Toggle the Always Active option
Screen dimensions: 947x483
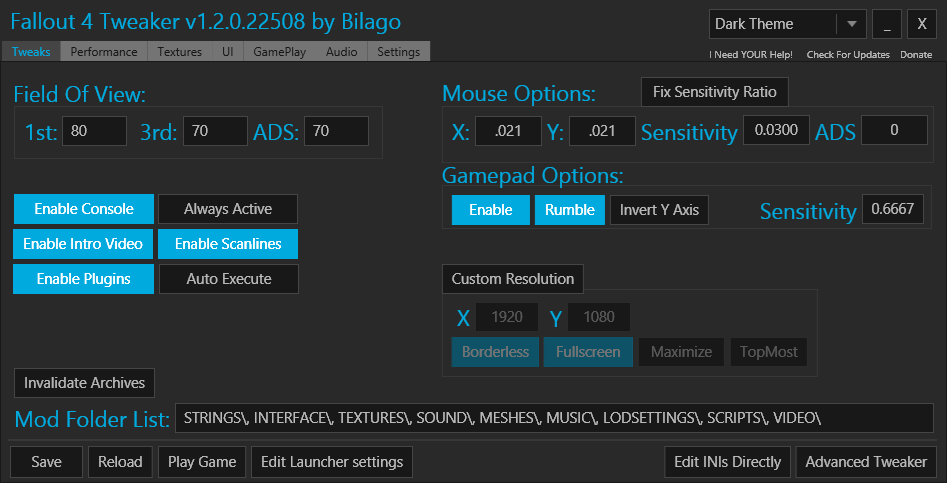pos(228,209)
